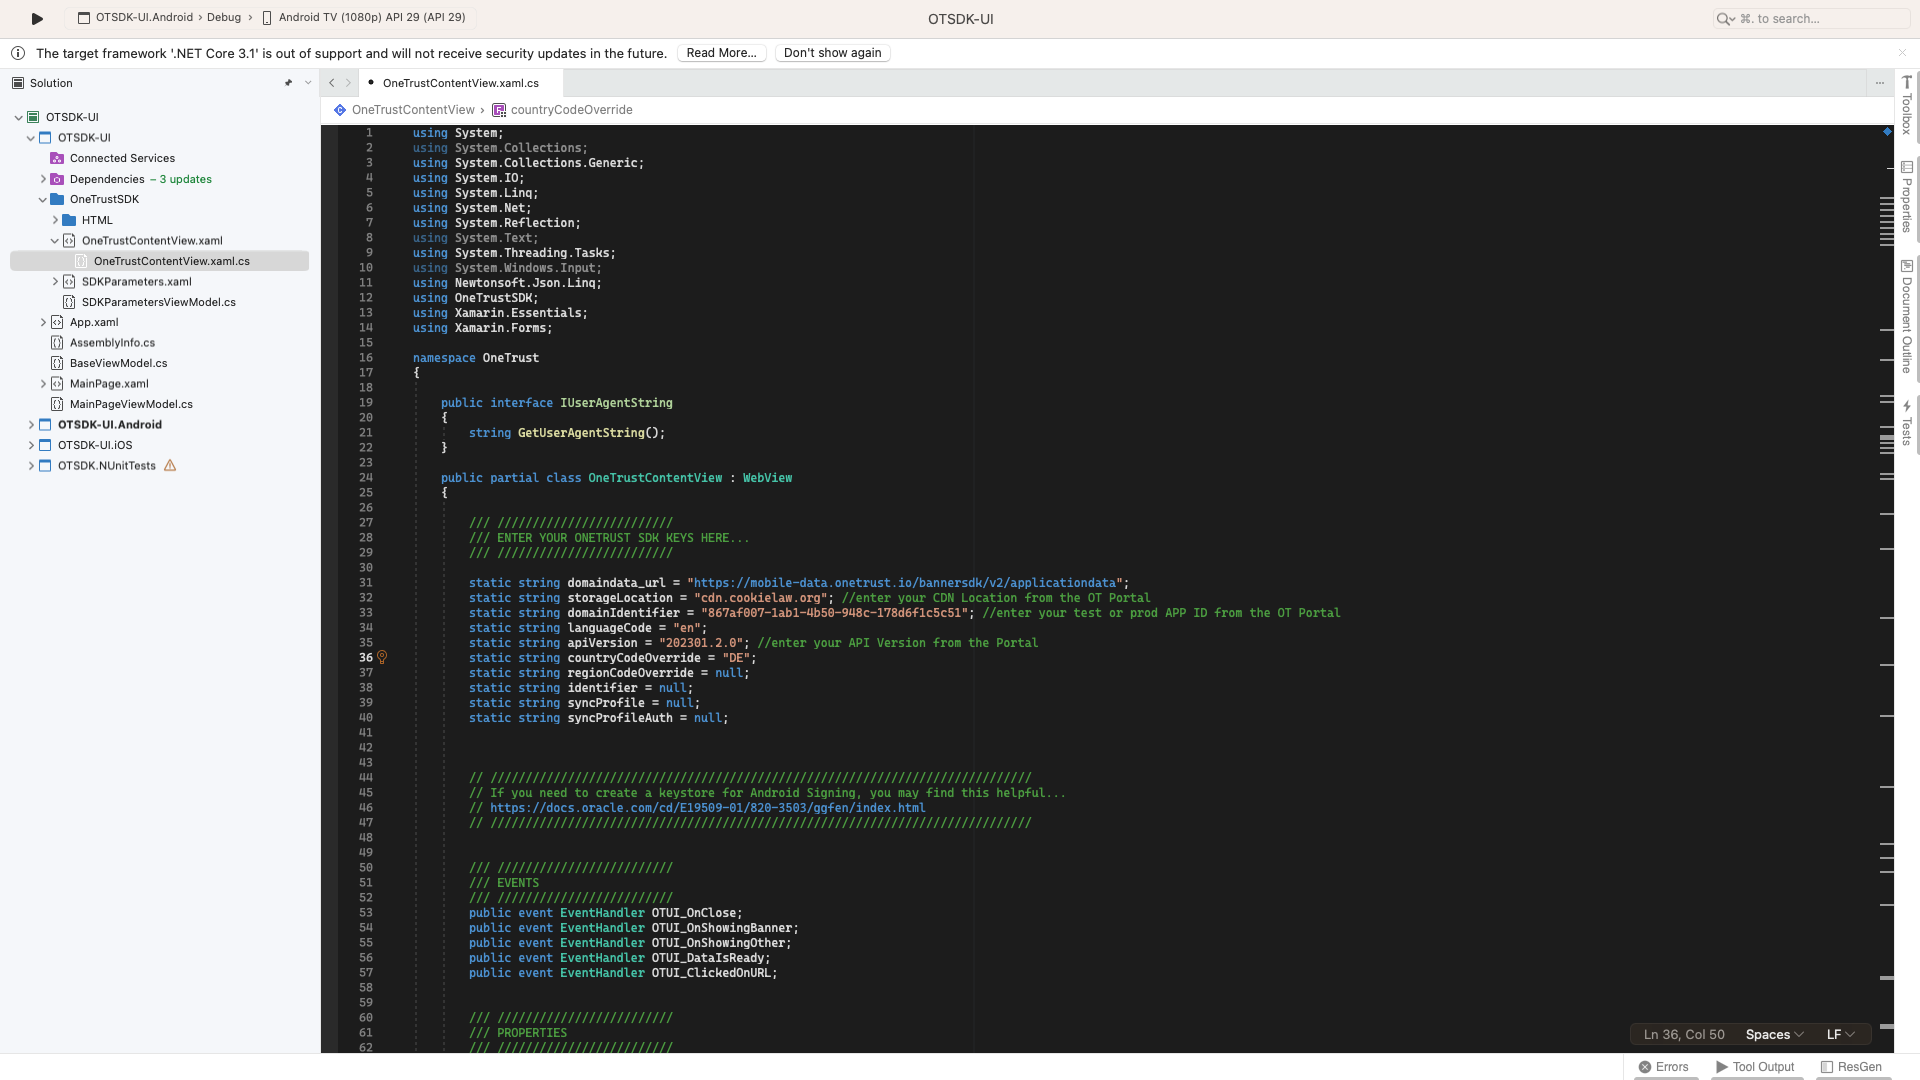Expand the OTSDK-UI.iOS project node
This screenshot has width=1920, height=1080.
click(29, 444)
